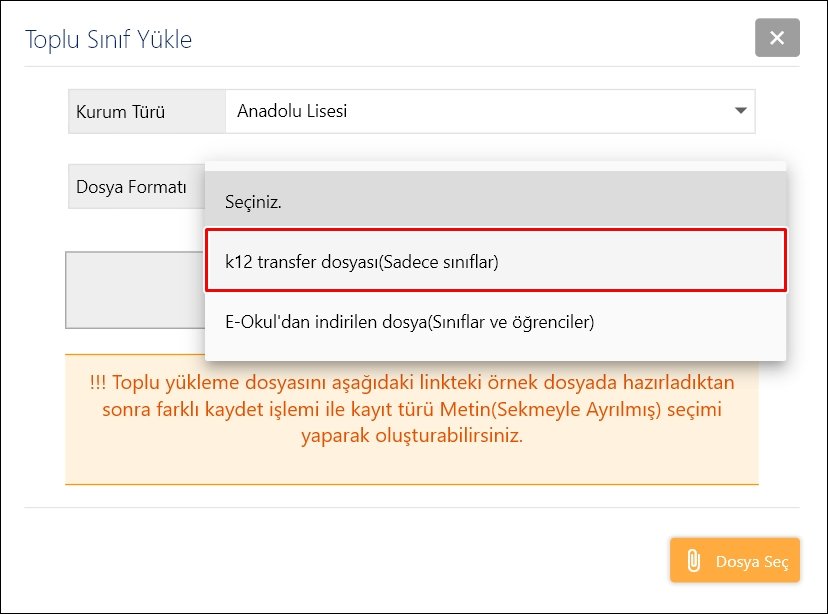Open the Anadolu Lisesi combo box
828x614 pixels.
[x=490, y=111]
